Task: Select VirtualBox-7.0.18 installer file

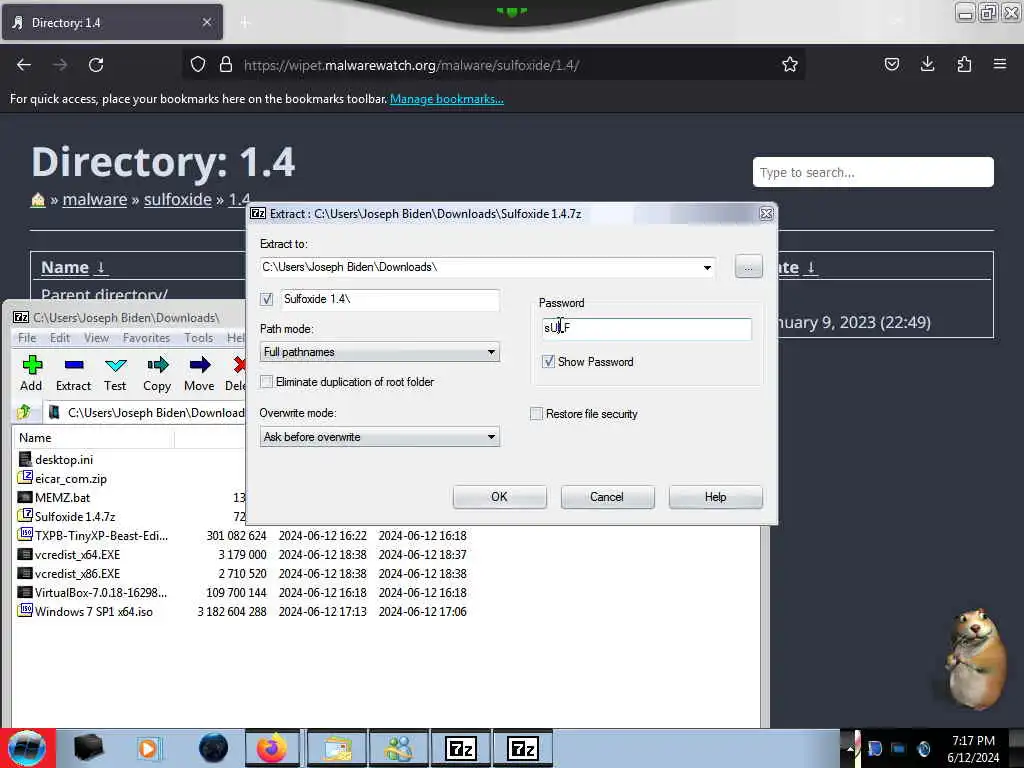Action: (101, 592)
